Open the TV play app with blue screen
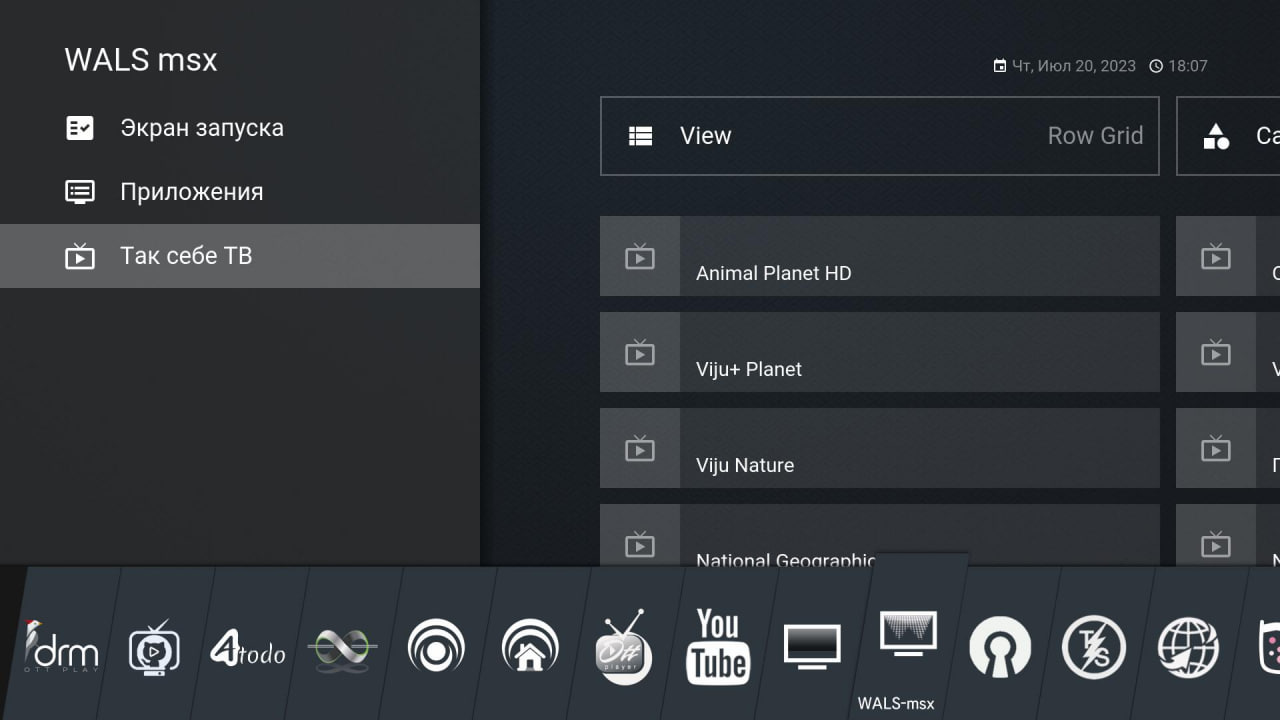 [154, 648]
